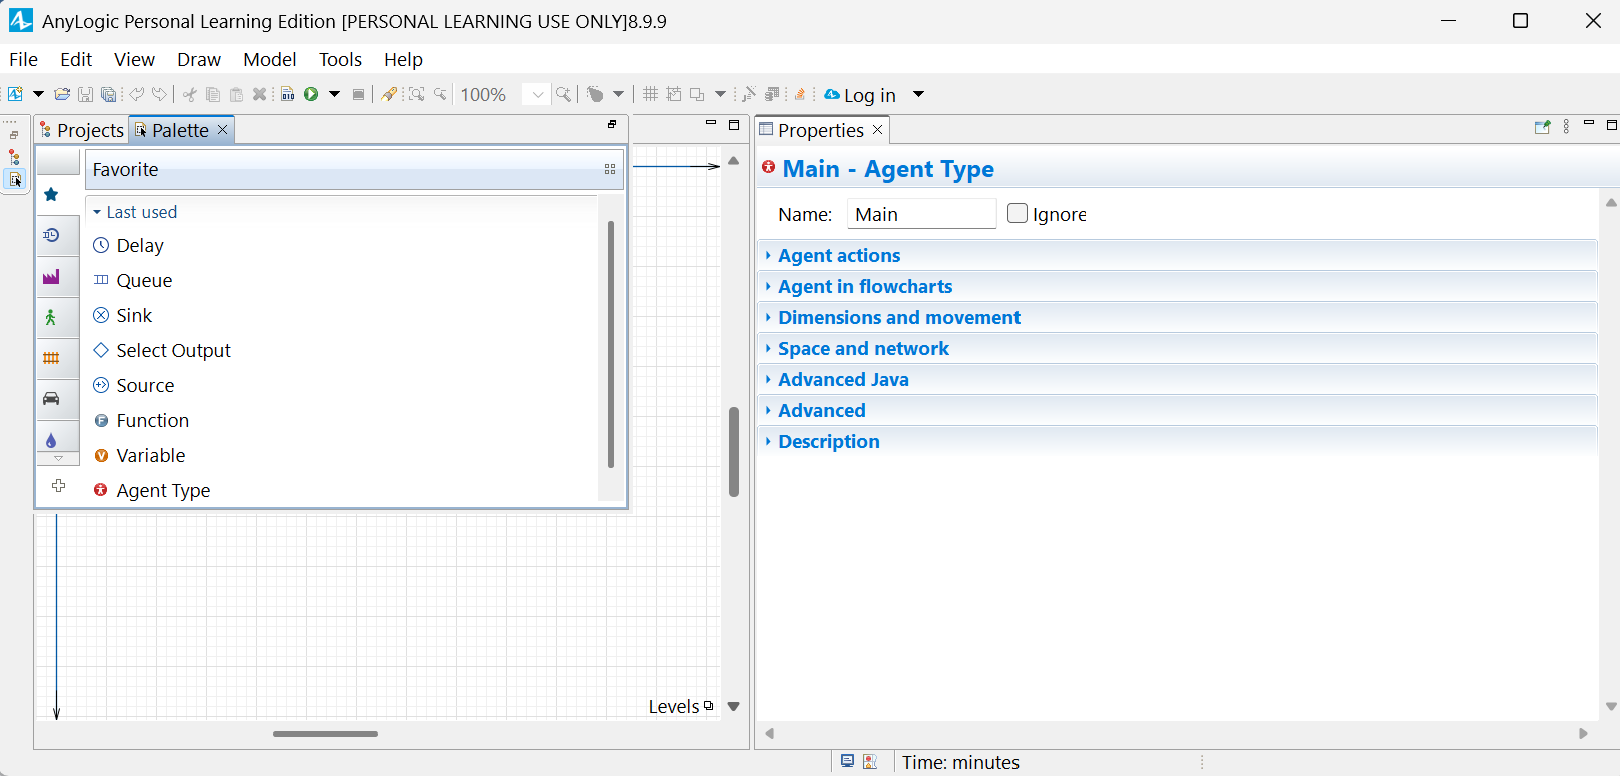Screen dimensions: 1620x776
Task: Pick the Agent Type element
Action: (151, 491)
